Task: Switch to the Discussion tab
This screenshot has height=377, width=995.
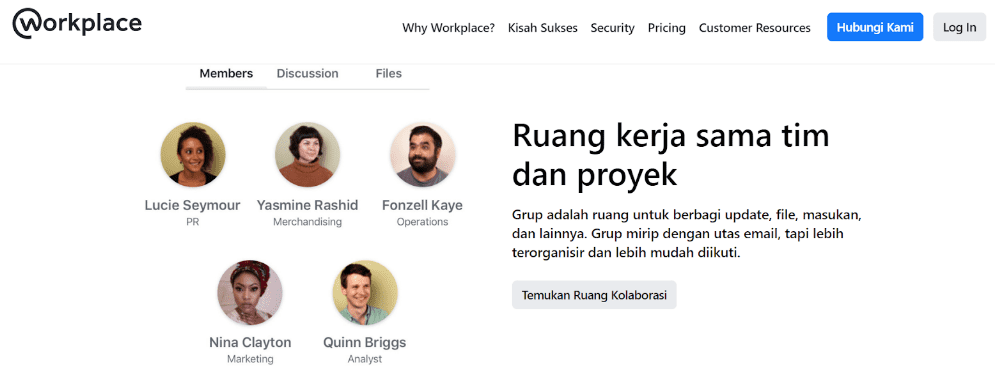Action: click(307, 74)
